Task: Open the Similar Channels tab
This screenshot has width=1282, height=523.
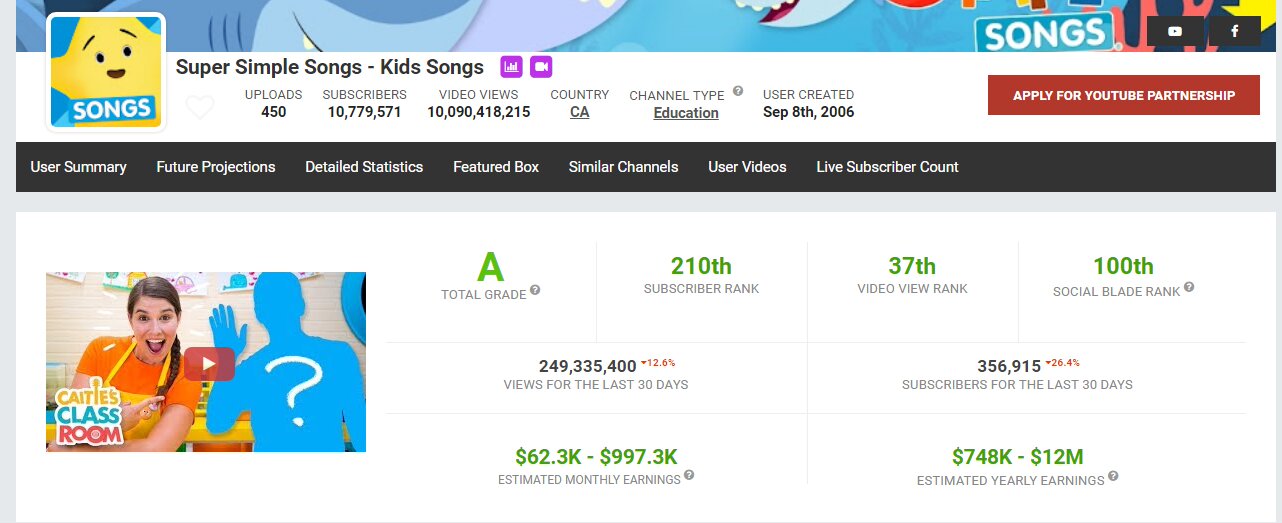Action: pos(624,167)
